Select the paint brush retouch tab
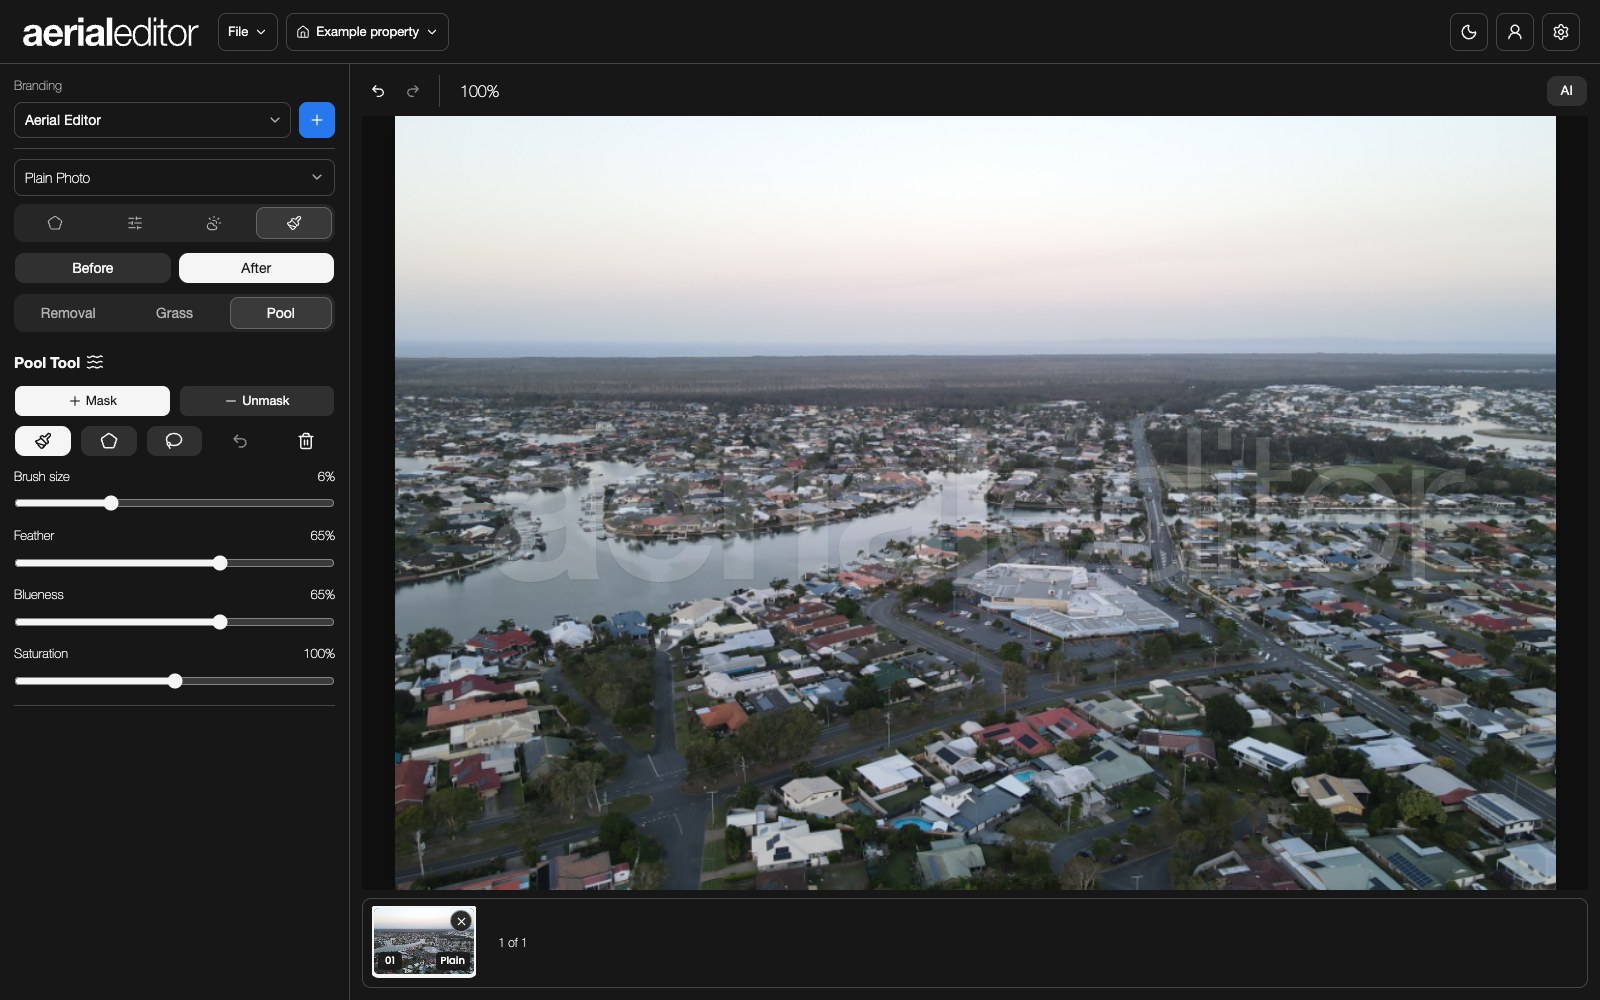1600x1000 pixels. (x=294, y=223)
